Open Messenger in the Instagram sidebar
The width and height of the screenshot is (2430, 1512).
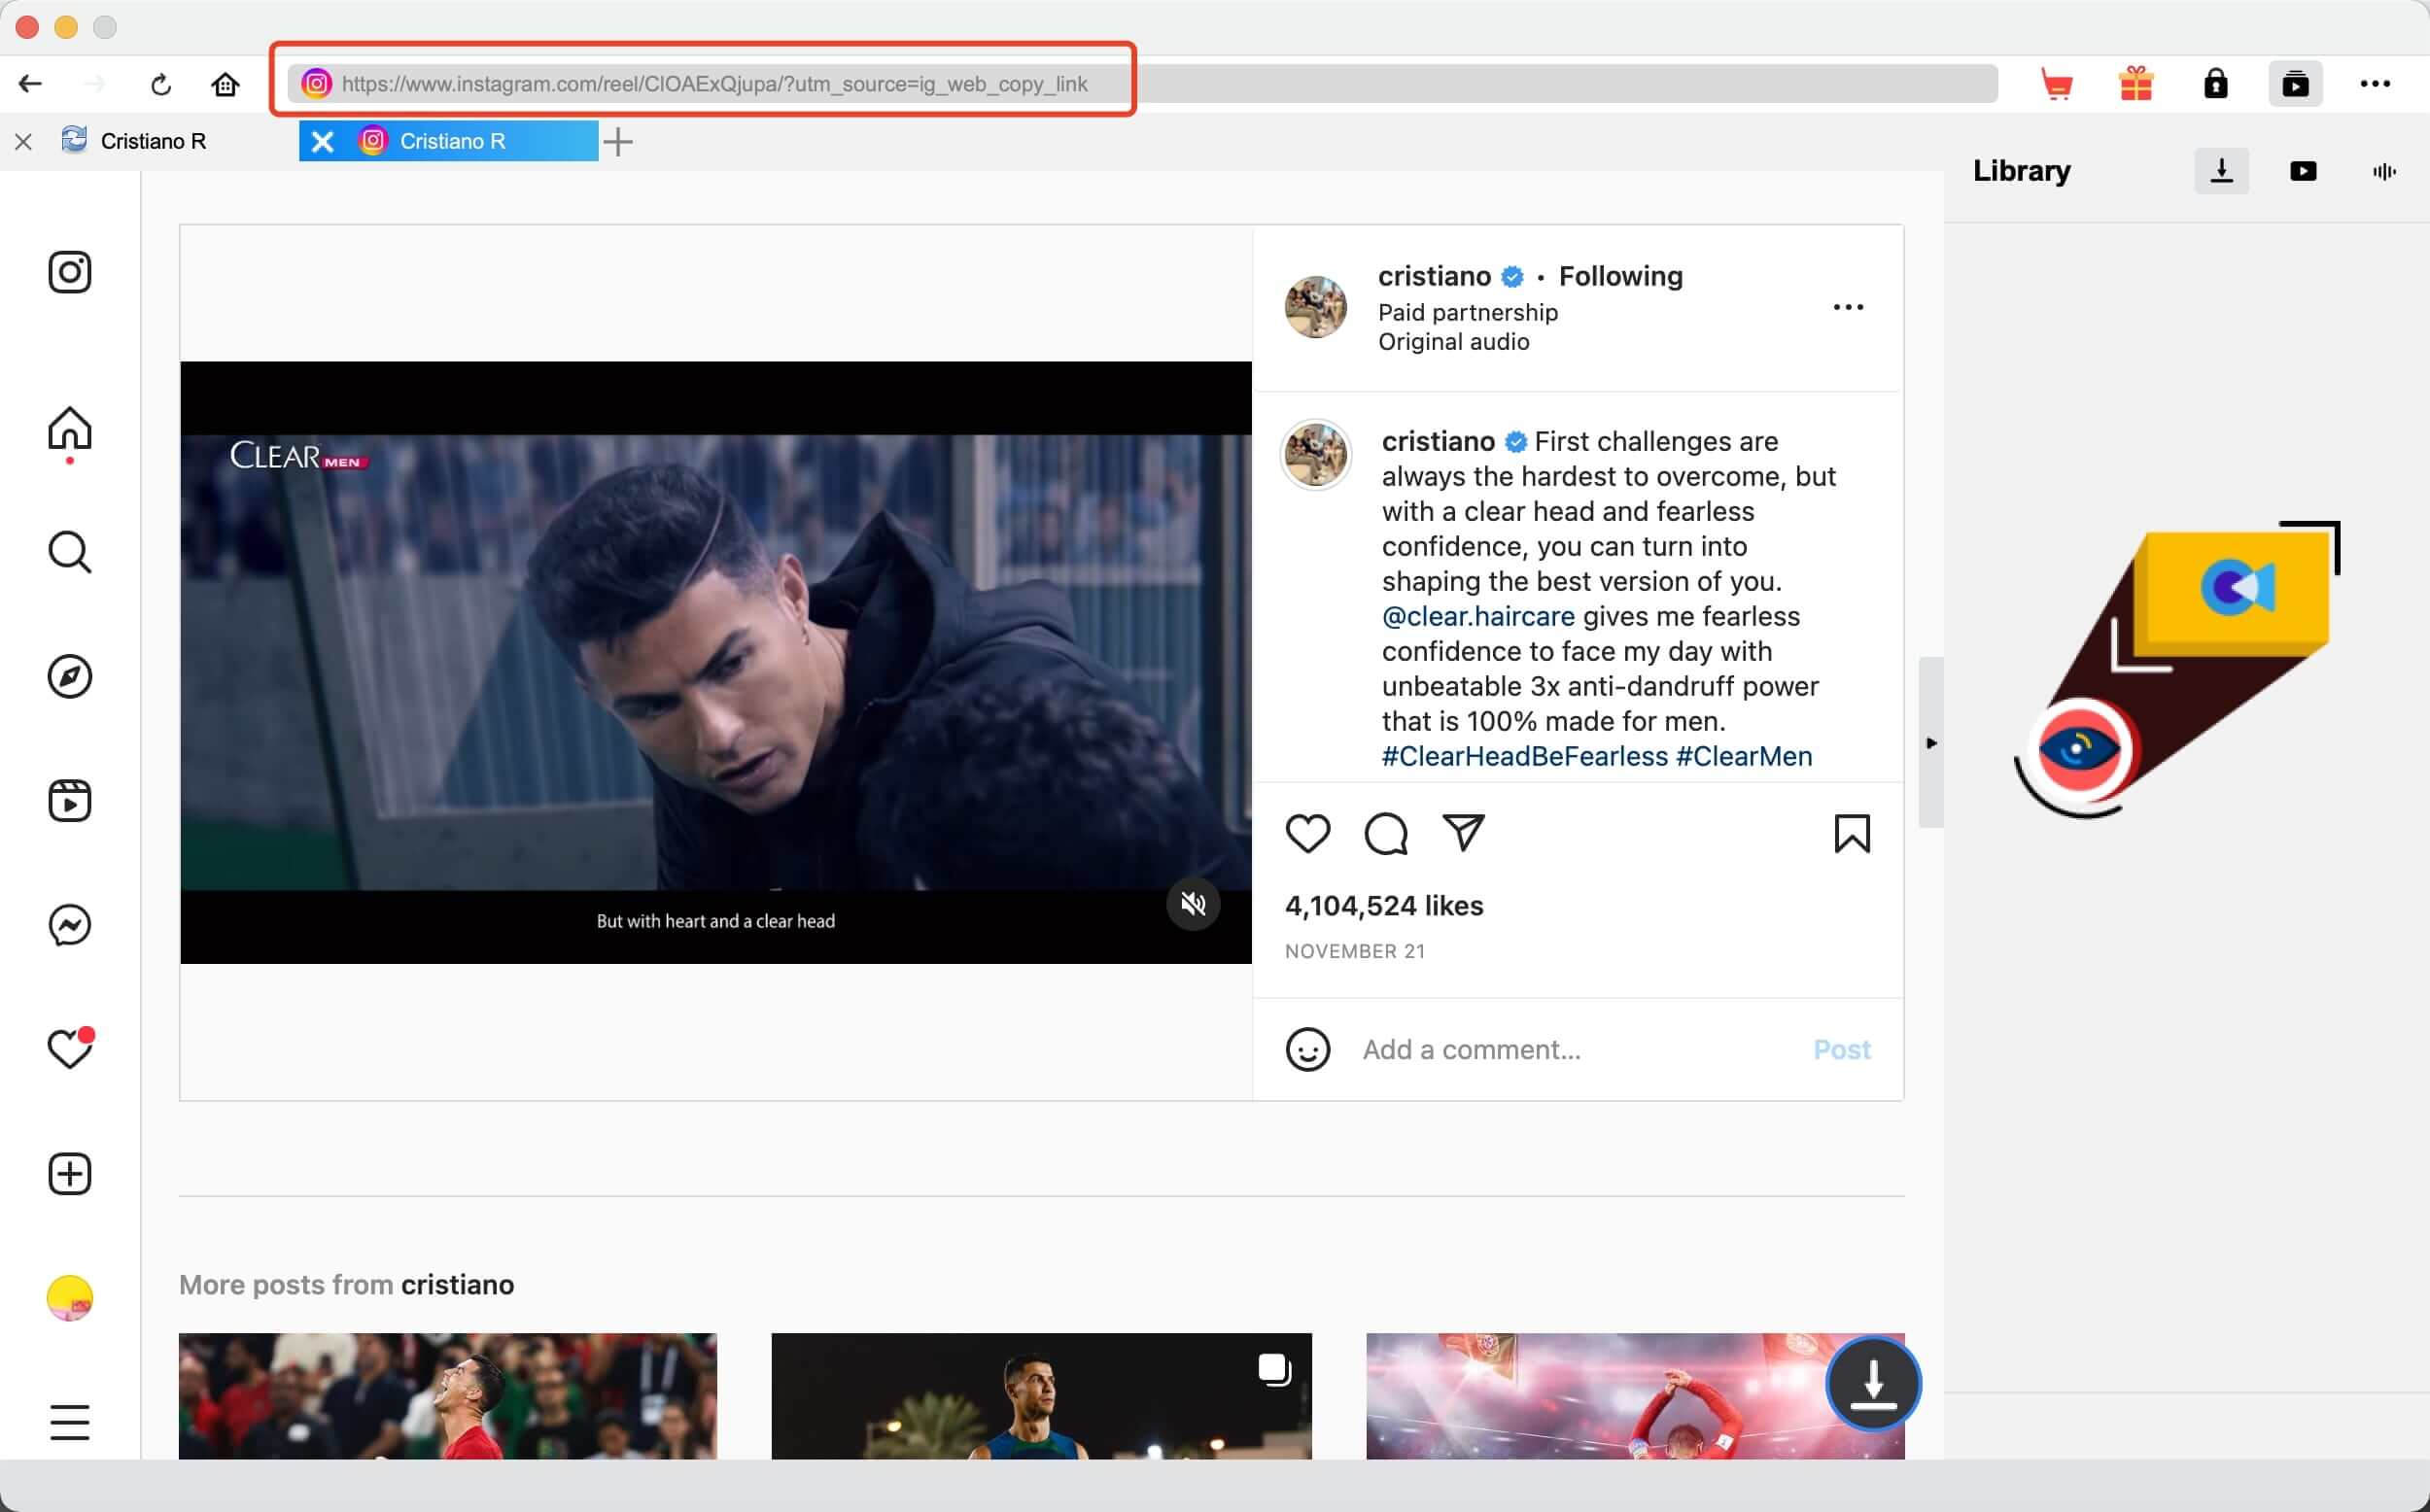pos(70,925)
